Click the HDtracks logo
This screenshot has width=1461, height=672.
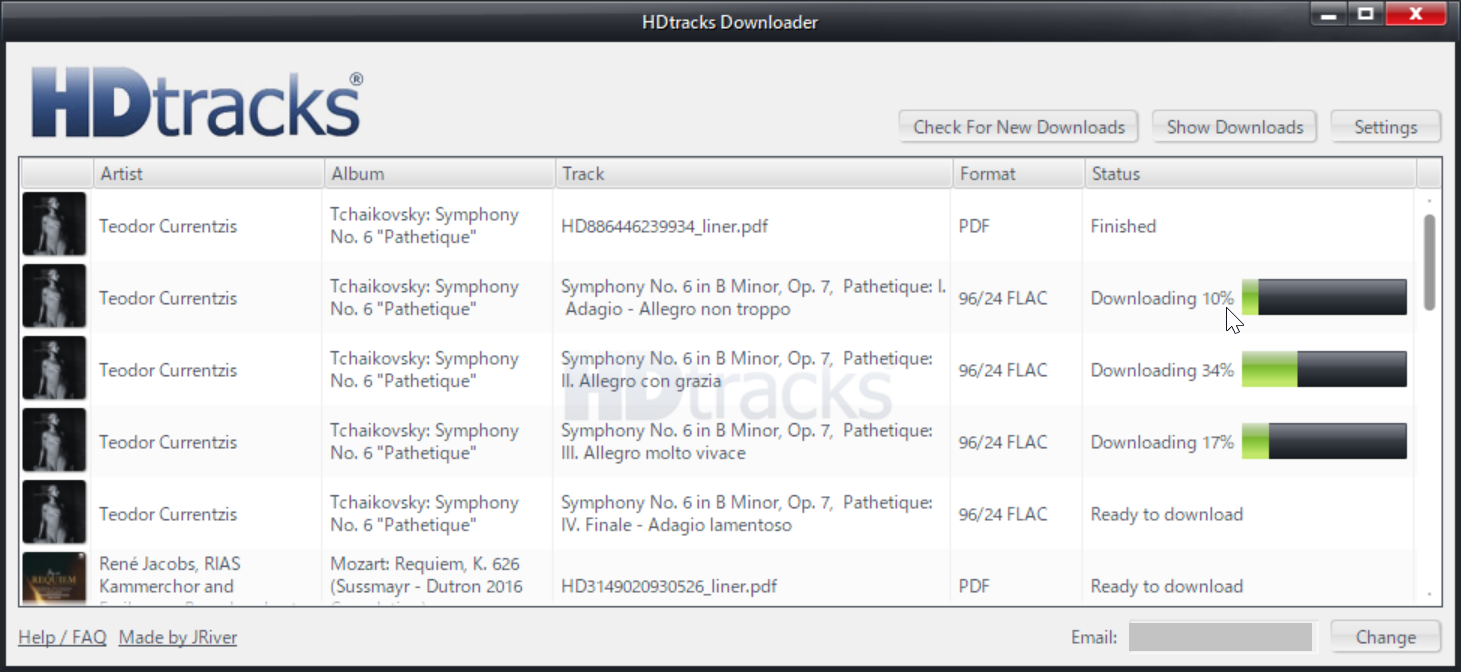[x=197, y=104]
